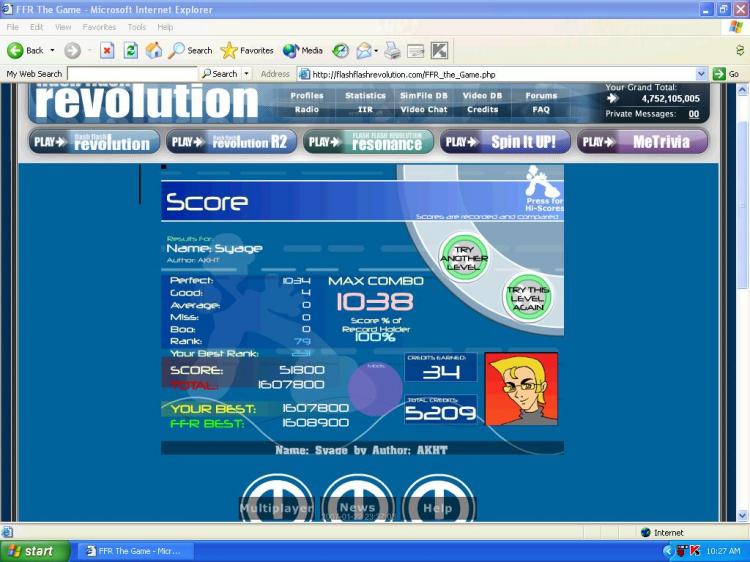Click Try Another Level button
This screenshot has height=562, width=750.
[463, 258]
